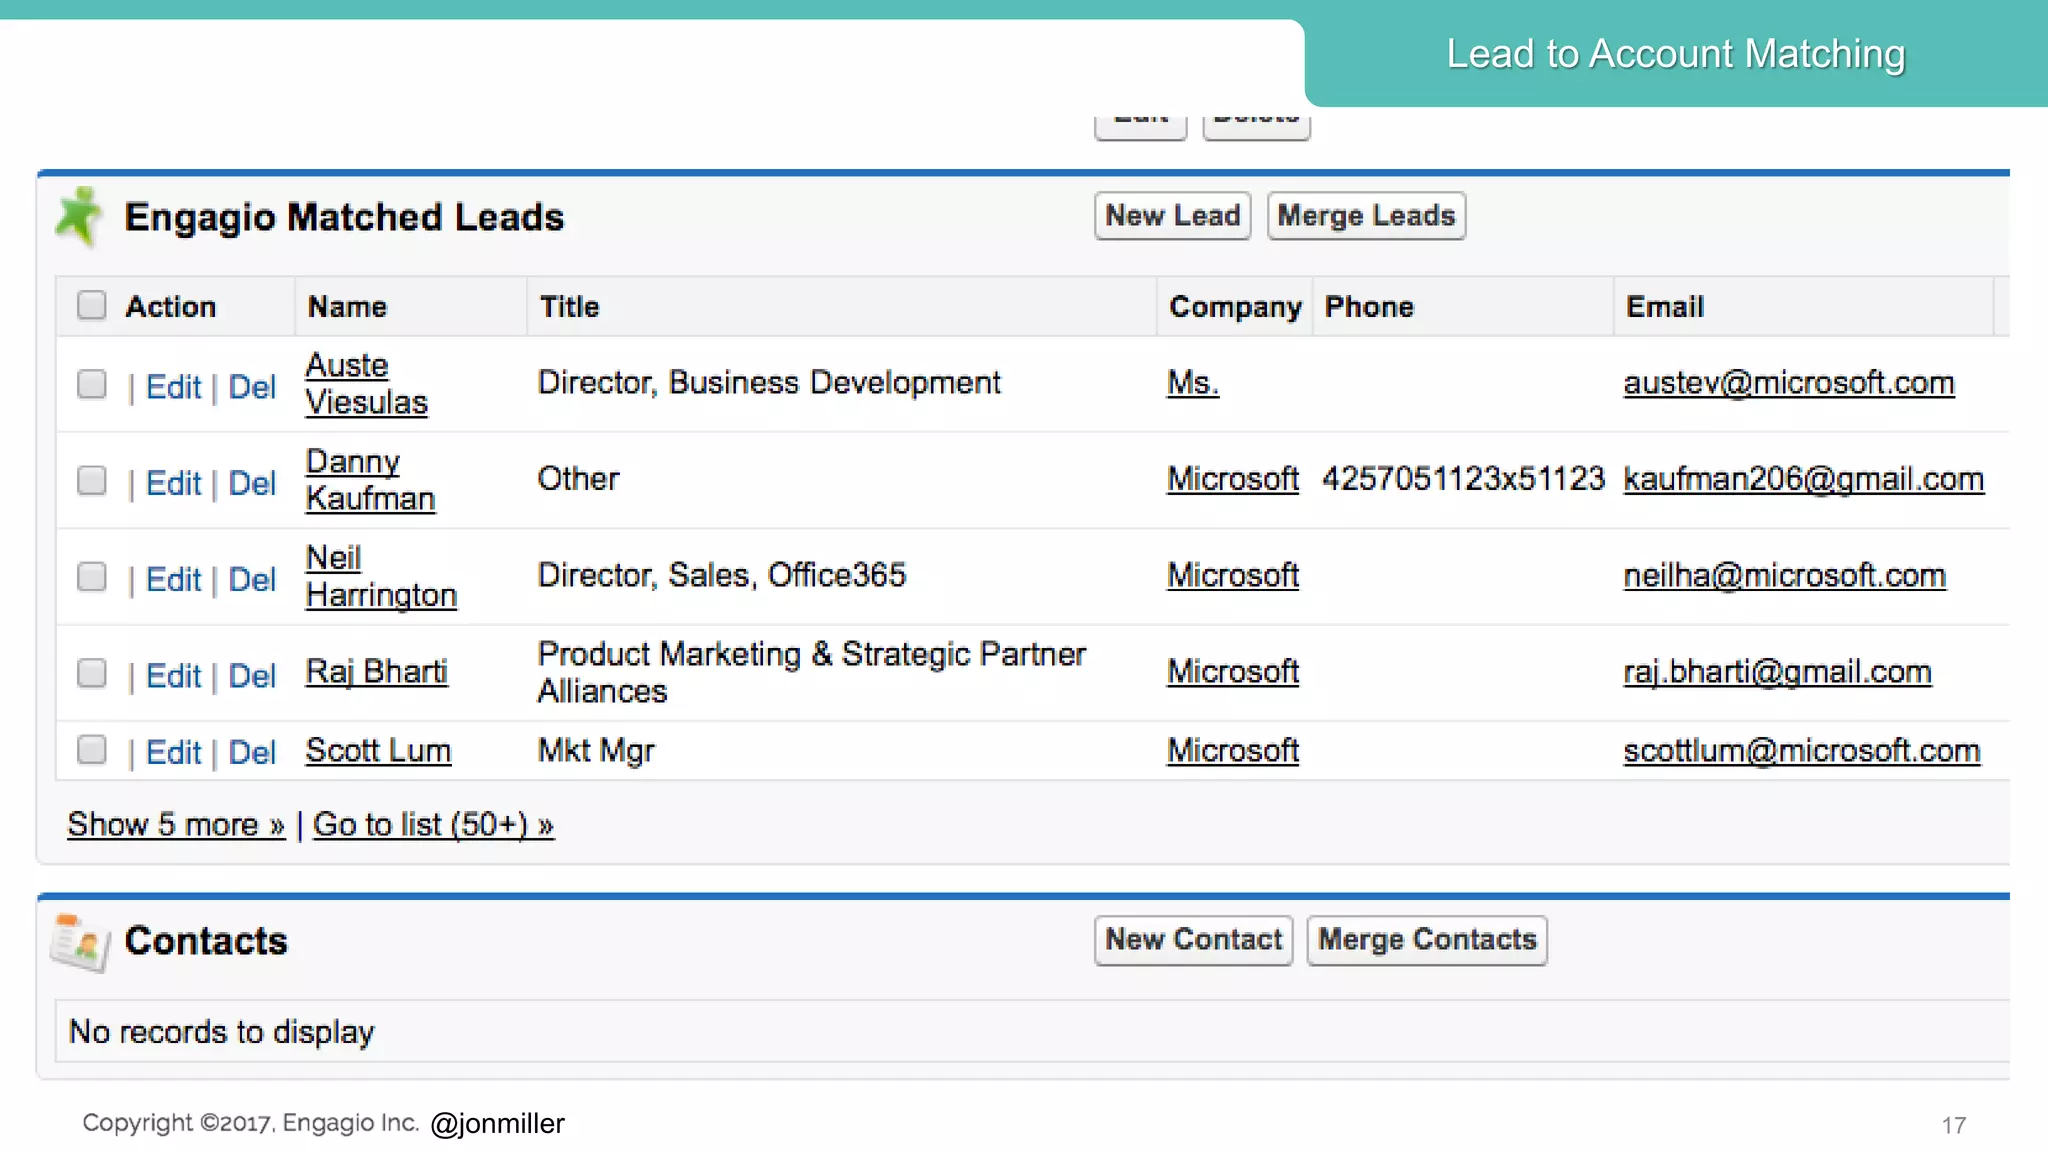Check the box for Raj Bharti row

(92, 673)
